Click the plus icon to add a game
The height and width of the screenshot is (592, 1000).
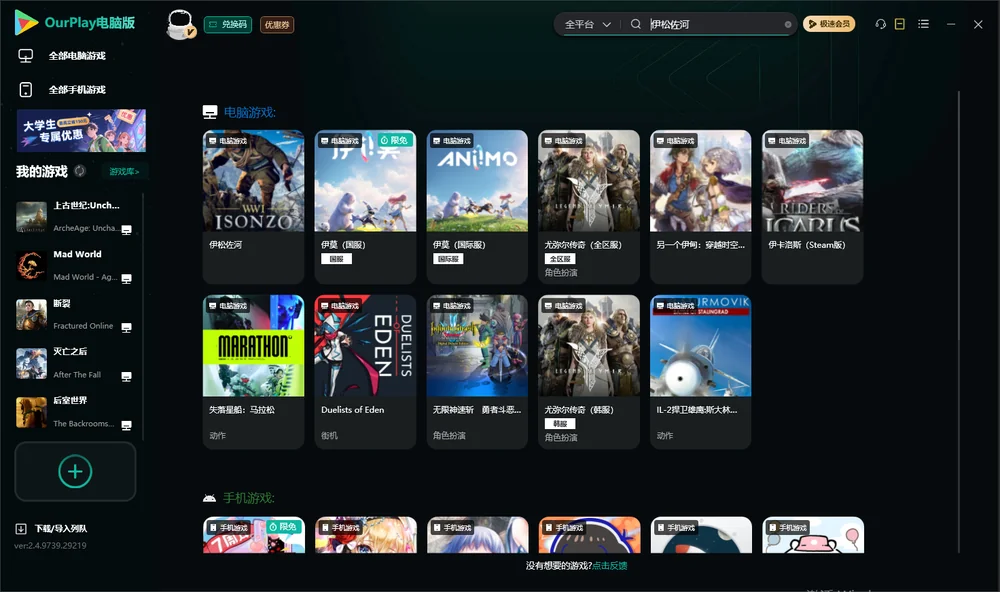point(75,471)
